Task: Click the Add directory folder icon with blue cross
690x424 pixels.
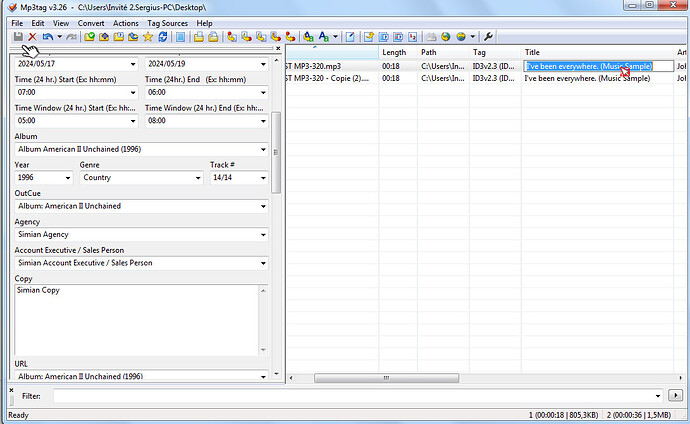Action: click(104, 37)
